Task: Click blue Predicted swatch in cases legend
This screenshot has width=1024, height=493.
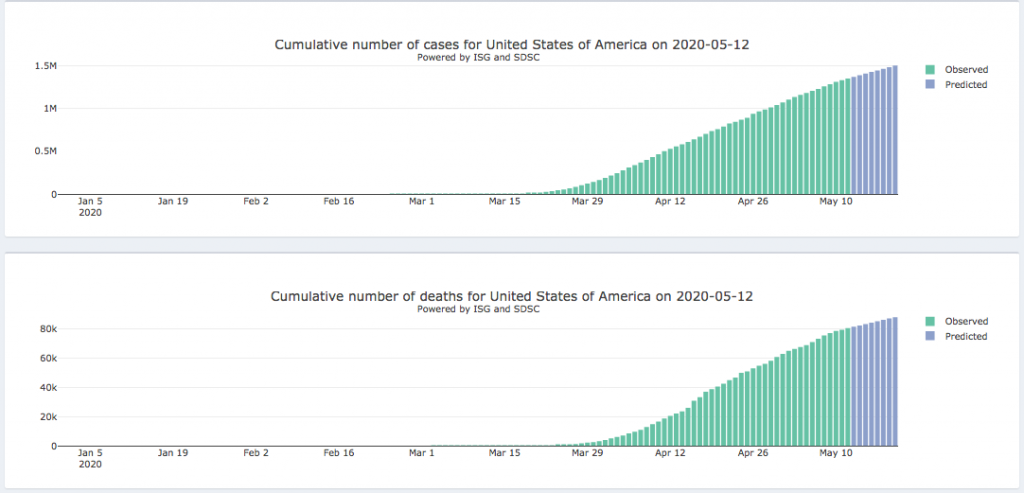Action: tap(930, 85)
